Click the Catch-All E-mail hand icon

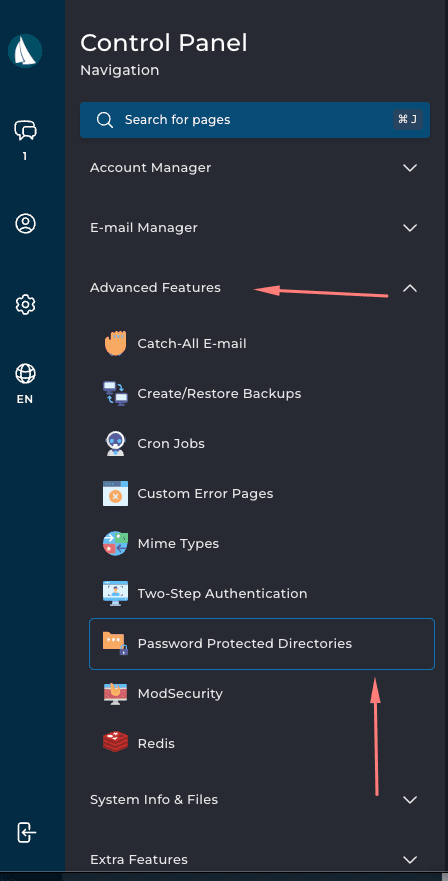click(115, 343)
